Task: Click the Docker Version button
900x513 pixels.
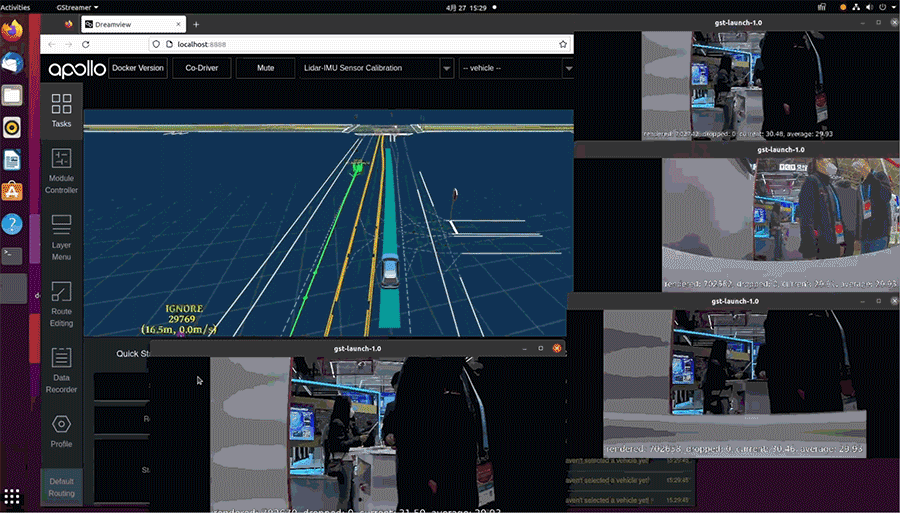Action: click(138, 68)
